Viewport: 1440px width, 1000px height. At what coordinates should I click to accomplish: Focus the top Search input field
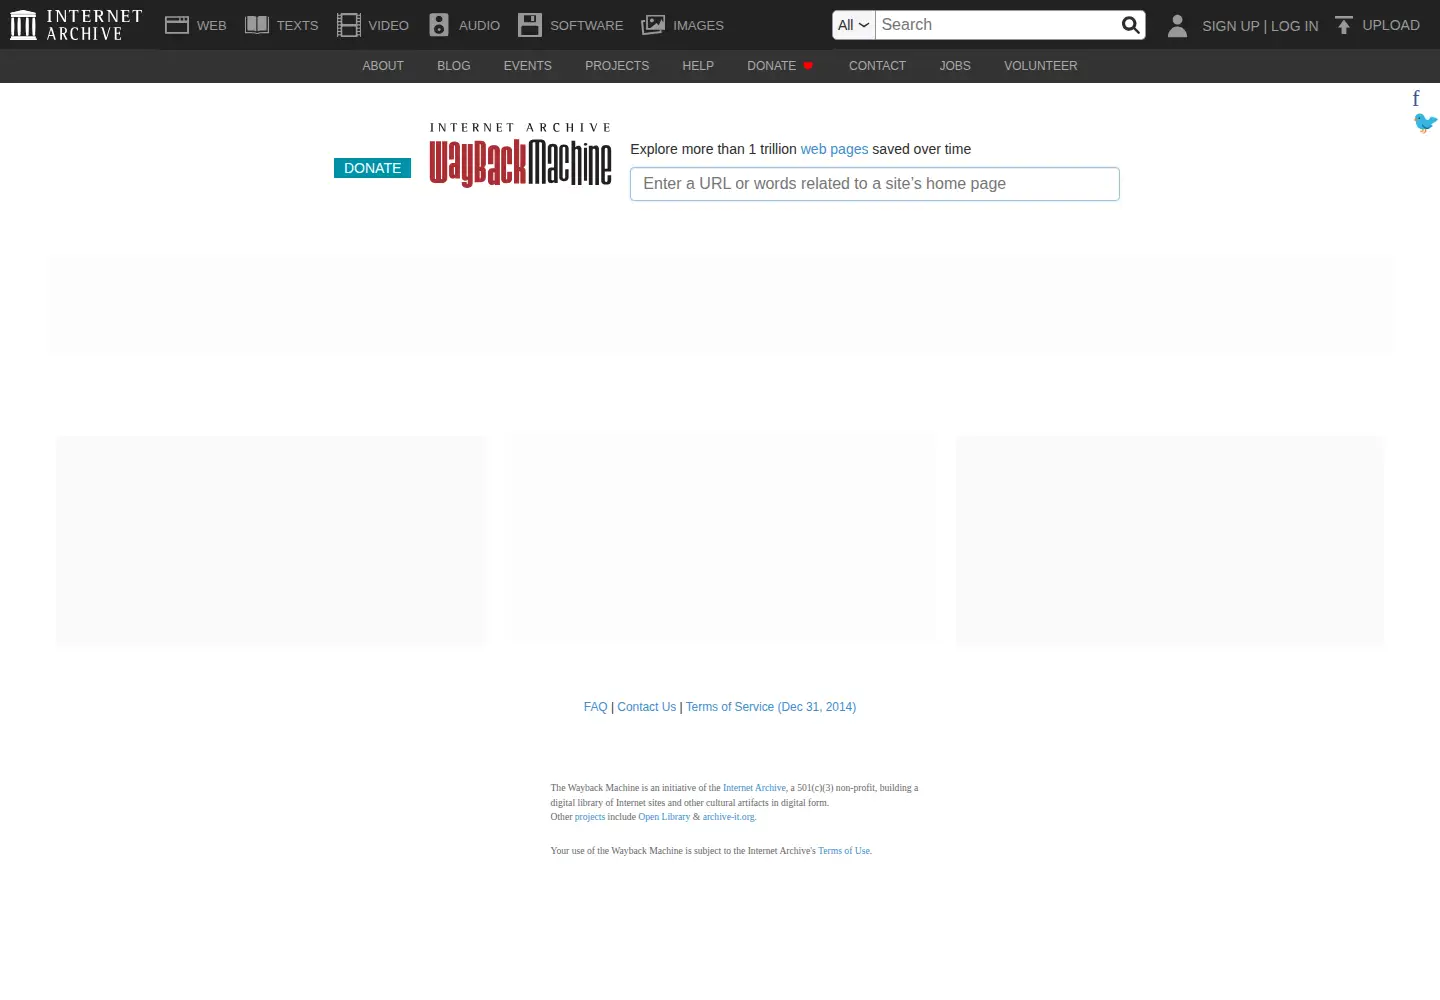click(x=997, y=25)
